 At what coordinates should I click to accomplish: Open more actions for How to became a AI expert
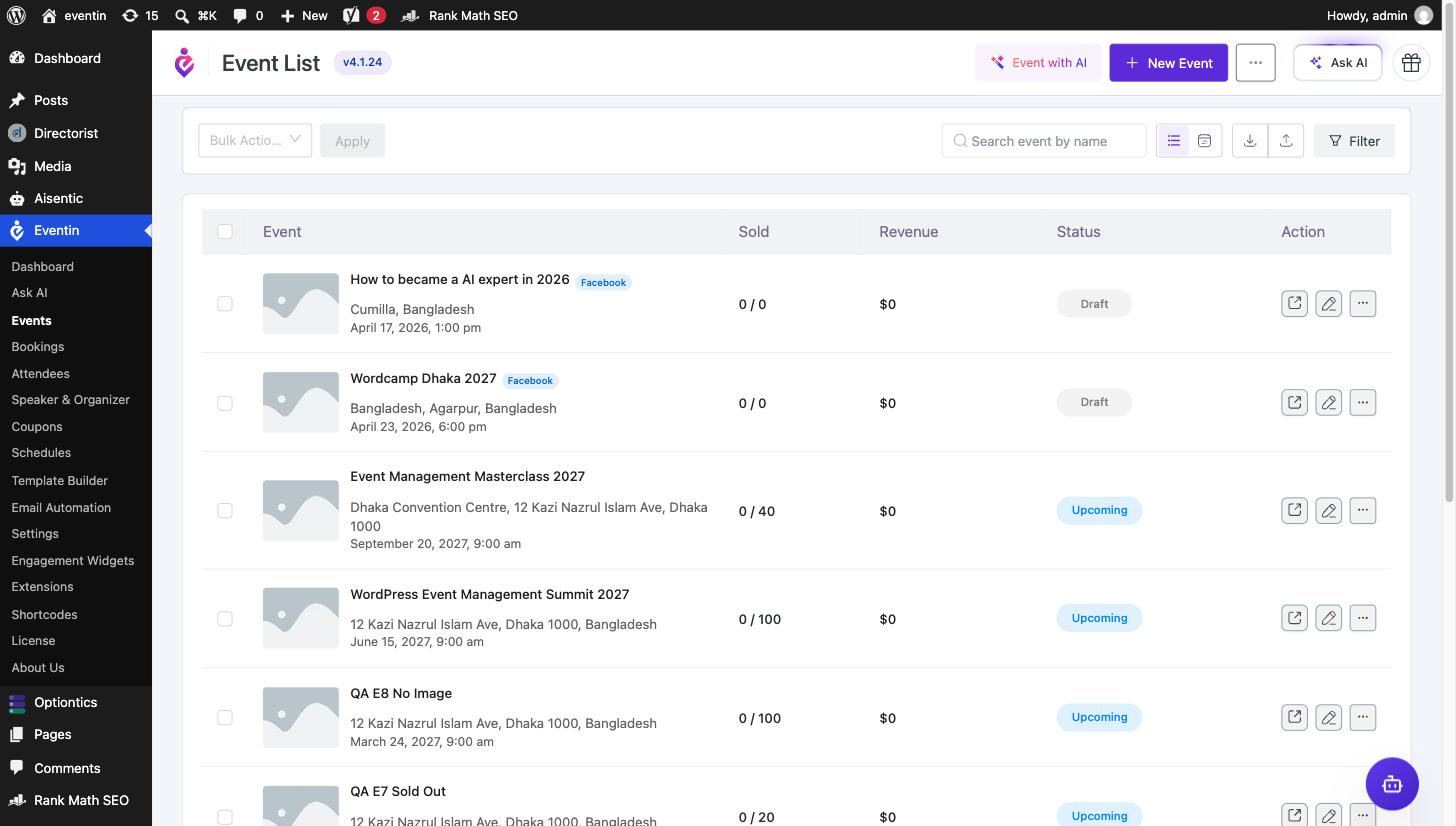tap(1363, 303)
